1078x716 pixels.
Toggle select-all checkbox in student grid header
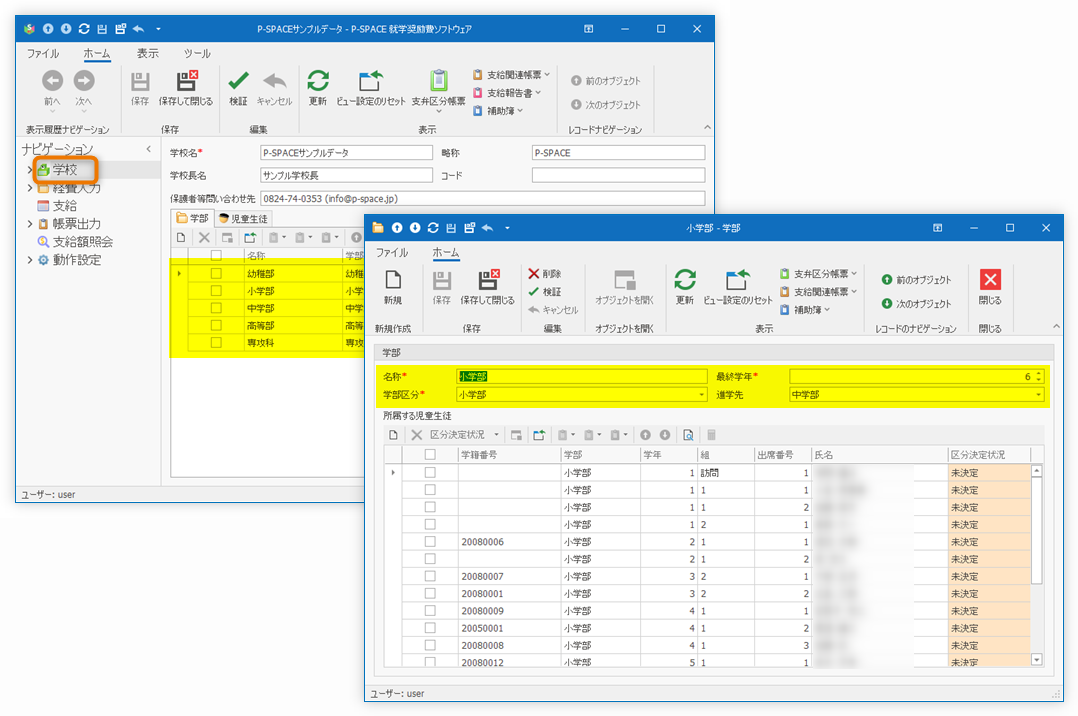click(x=430, y=455)
